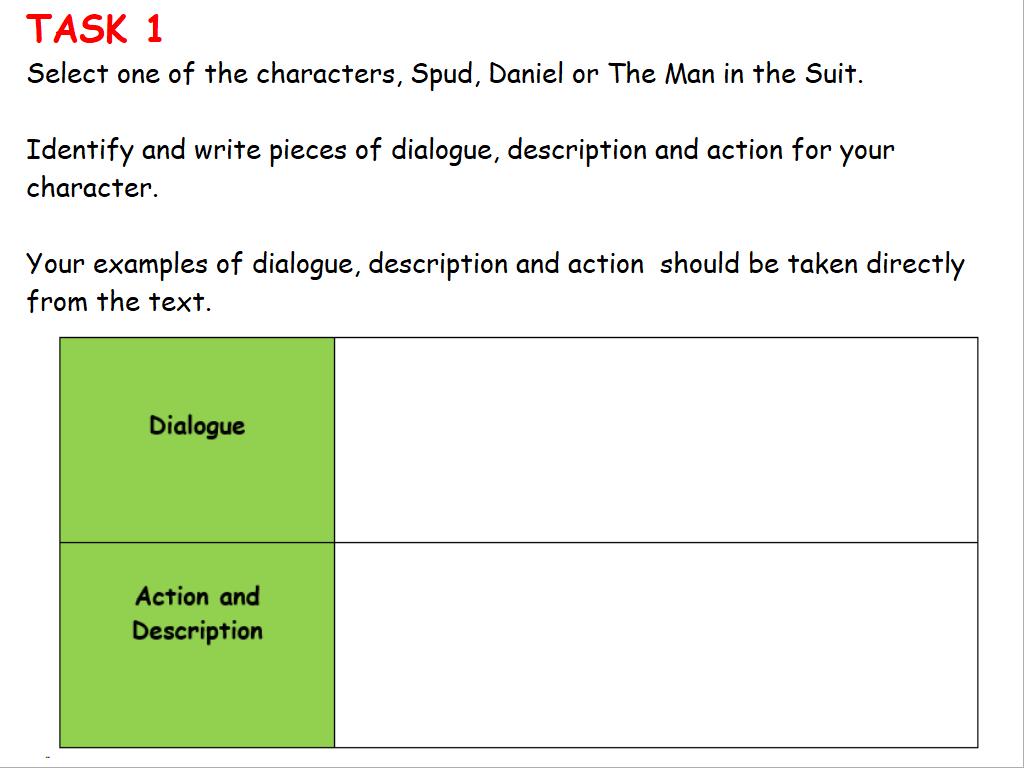The image size is (1024, 768).
Task: Click the empty answer box beside Action and Description
Action: pos(655,645)
